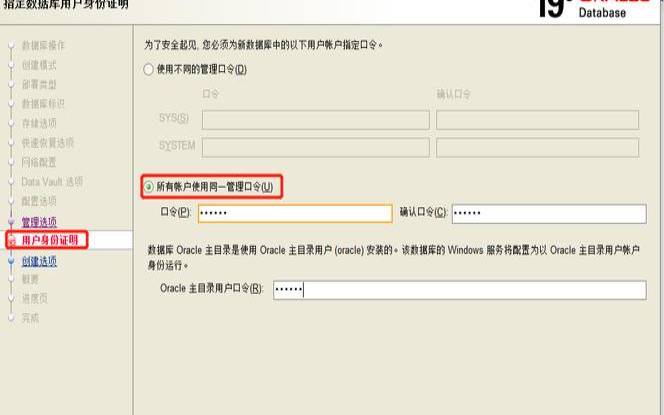This screenshot has height=415, width=664.
Task: Focus the Oracle 主目录用户口令(R) field
Action: click(x=459, y=290)
